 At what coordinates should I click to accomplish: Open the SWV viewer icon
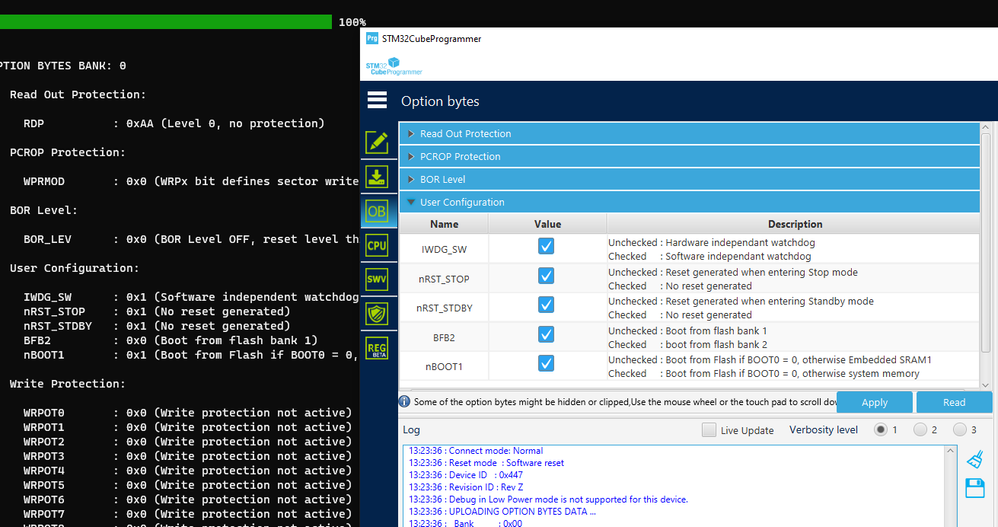377,279
